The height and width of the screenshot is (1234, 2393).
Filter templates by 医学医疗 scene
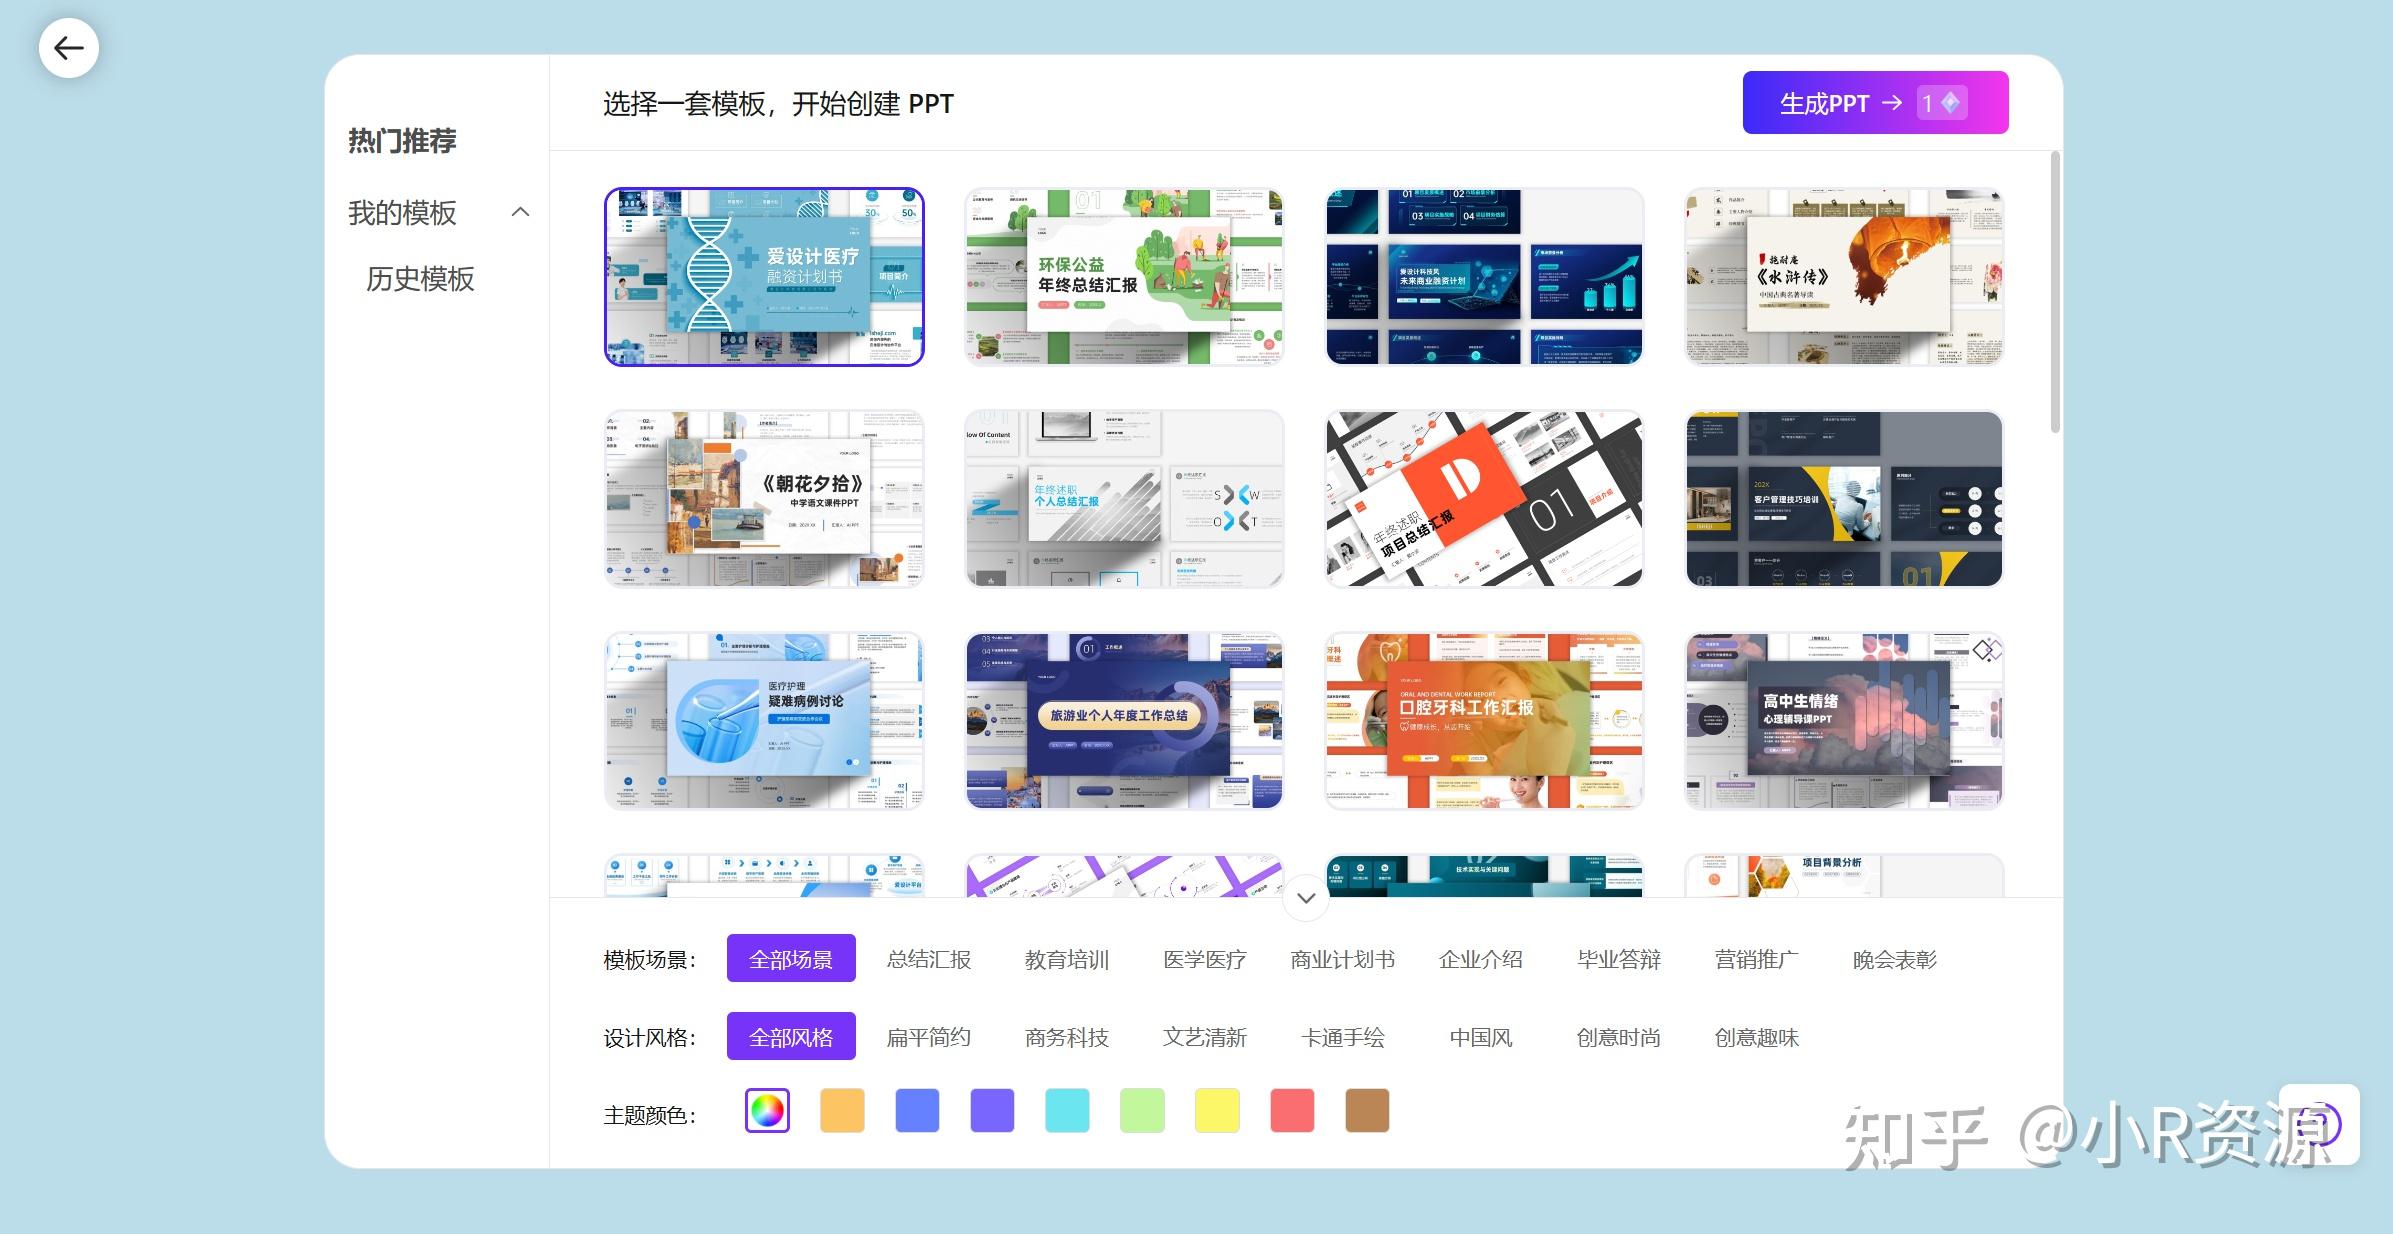pos(1203,958)
